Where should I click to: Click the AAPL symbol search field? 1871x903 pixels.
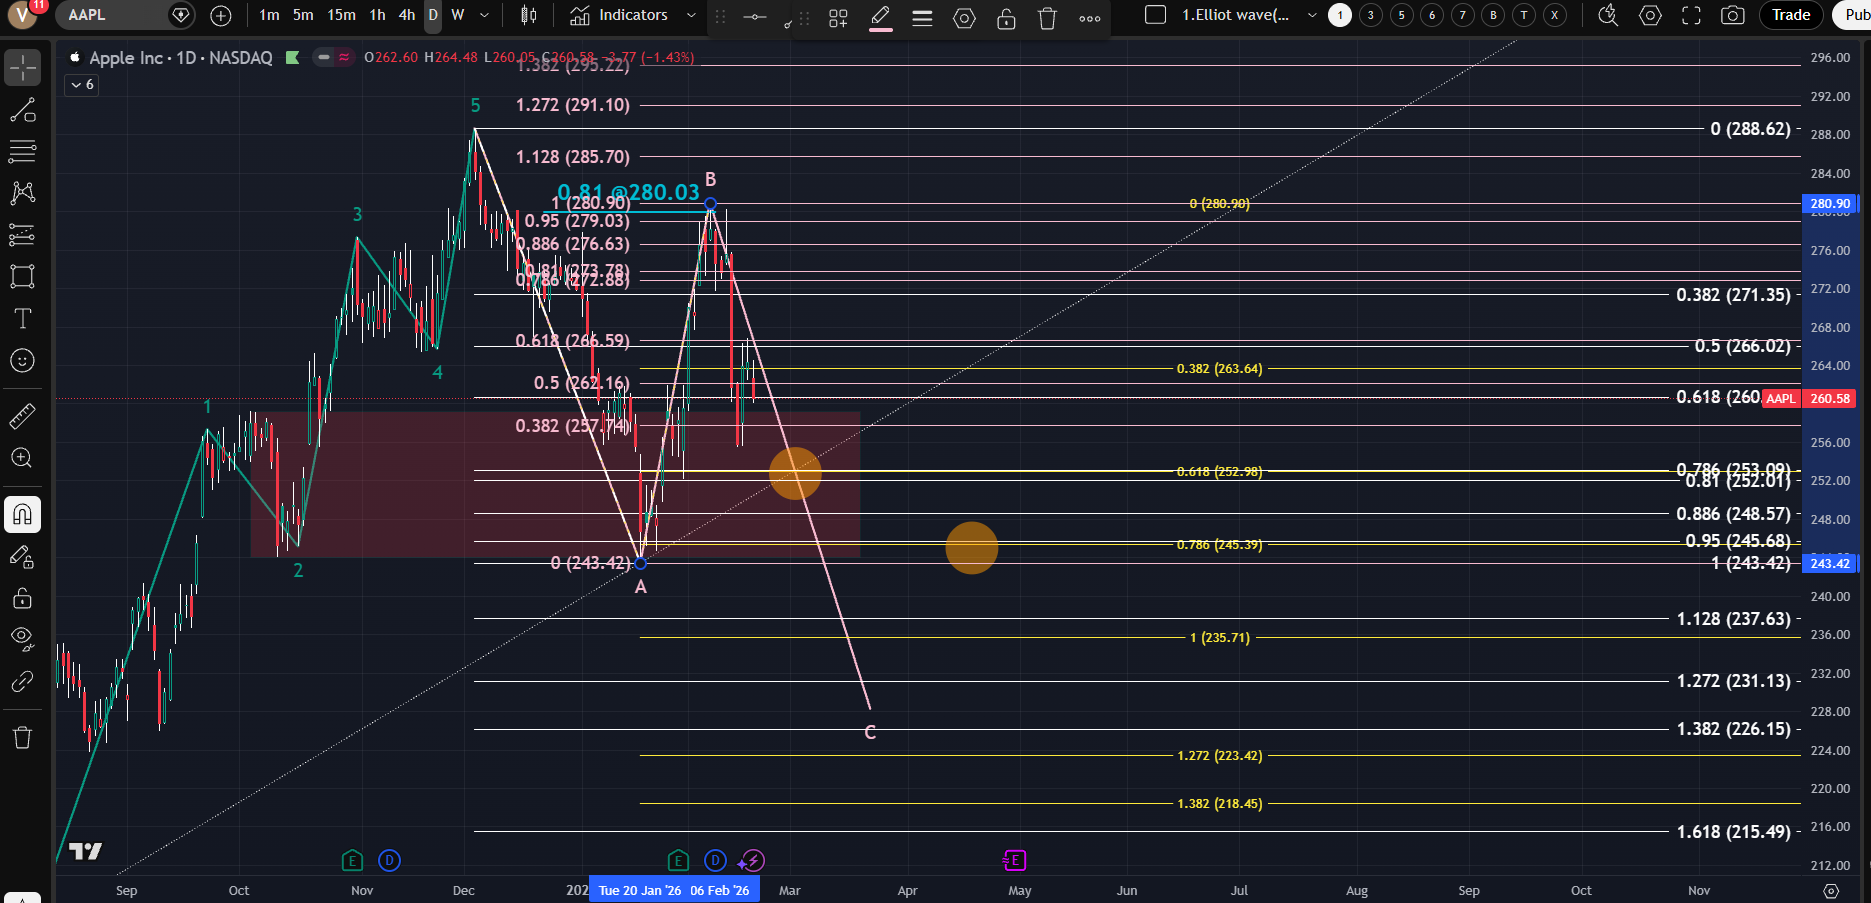110,15
